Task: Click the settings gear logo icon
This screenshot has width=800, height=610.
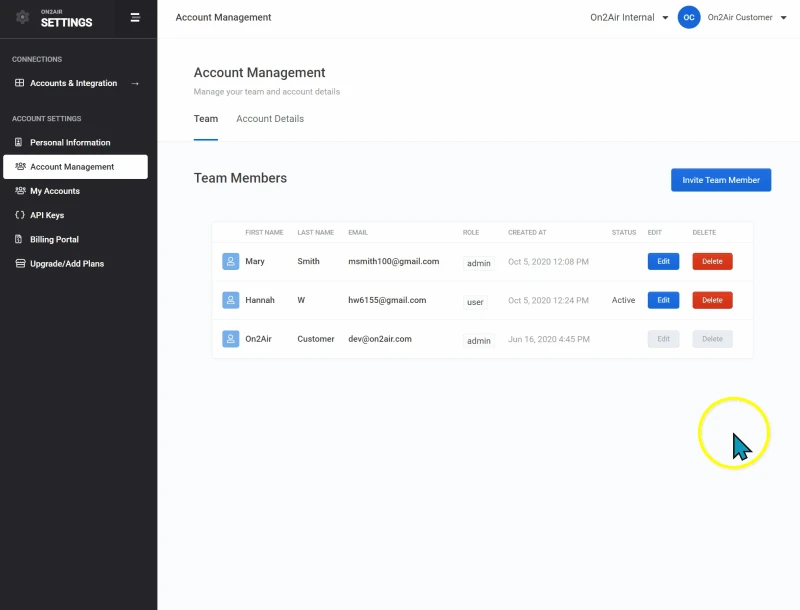Action: (x=23, y=18)
